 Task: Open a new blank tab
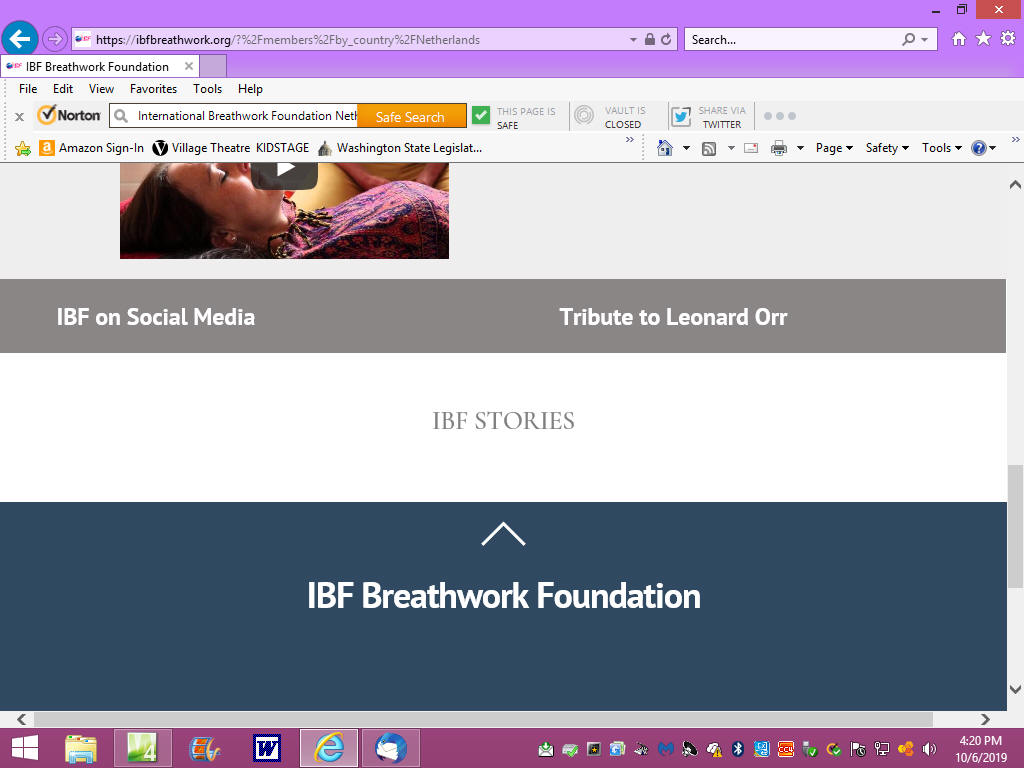tap(213, 67)
